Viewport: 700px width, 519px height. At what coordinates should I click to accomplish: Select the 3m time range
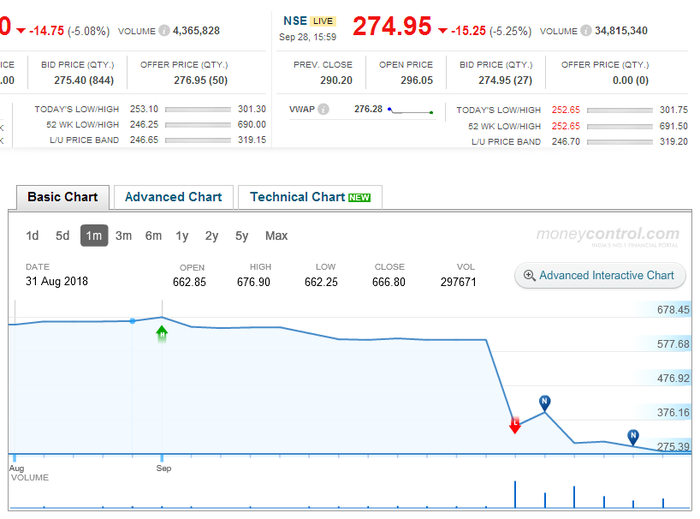click(x=124, y=236)
